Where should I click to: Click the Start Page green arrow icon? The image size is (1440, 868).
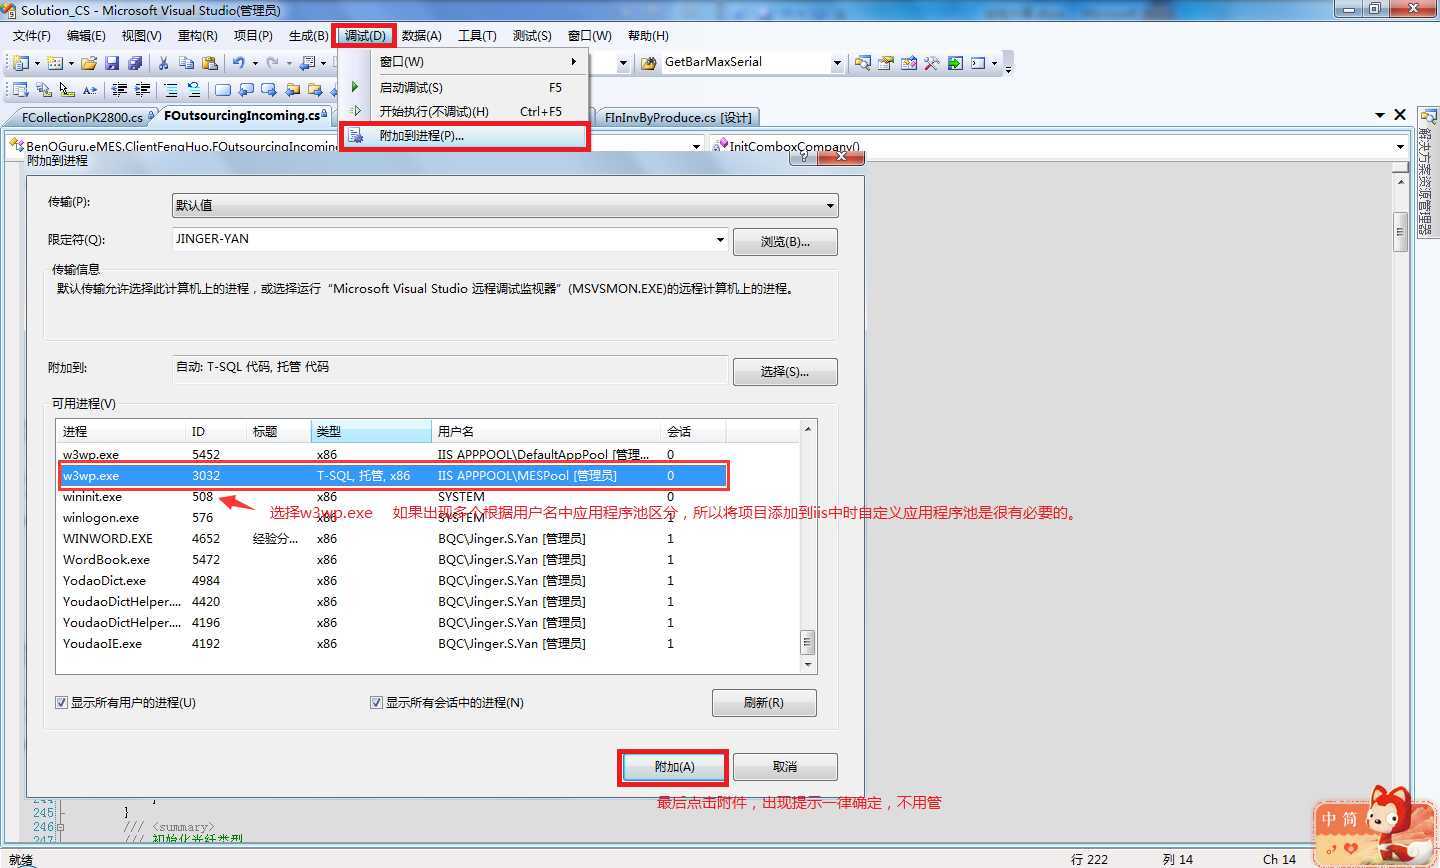point(955,63)
